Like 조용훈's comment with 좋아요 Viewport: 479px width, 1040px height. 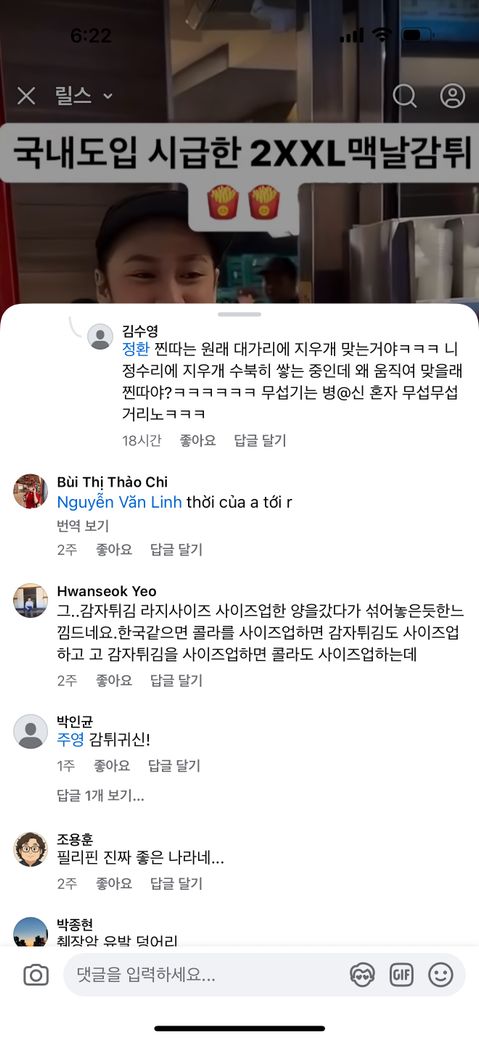(114, 883)
